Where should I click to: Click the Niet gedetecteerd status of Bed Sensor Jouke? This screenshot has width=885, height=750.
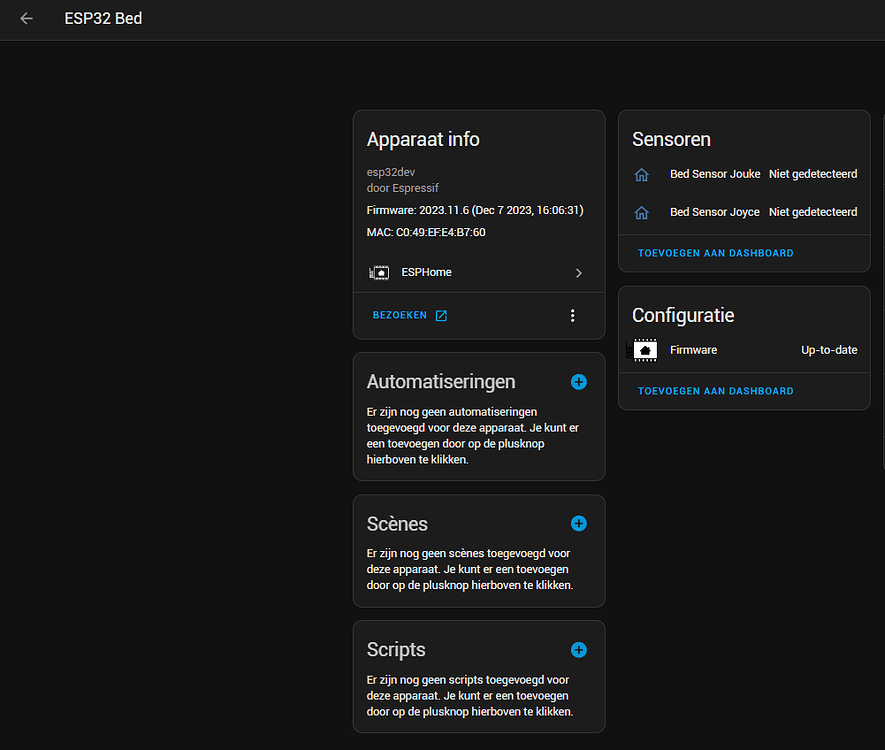(x=813, y=174)
